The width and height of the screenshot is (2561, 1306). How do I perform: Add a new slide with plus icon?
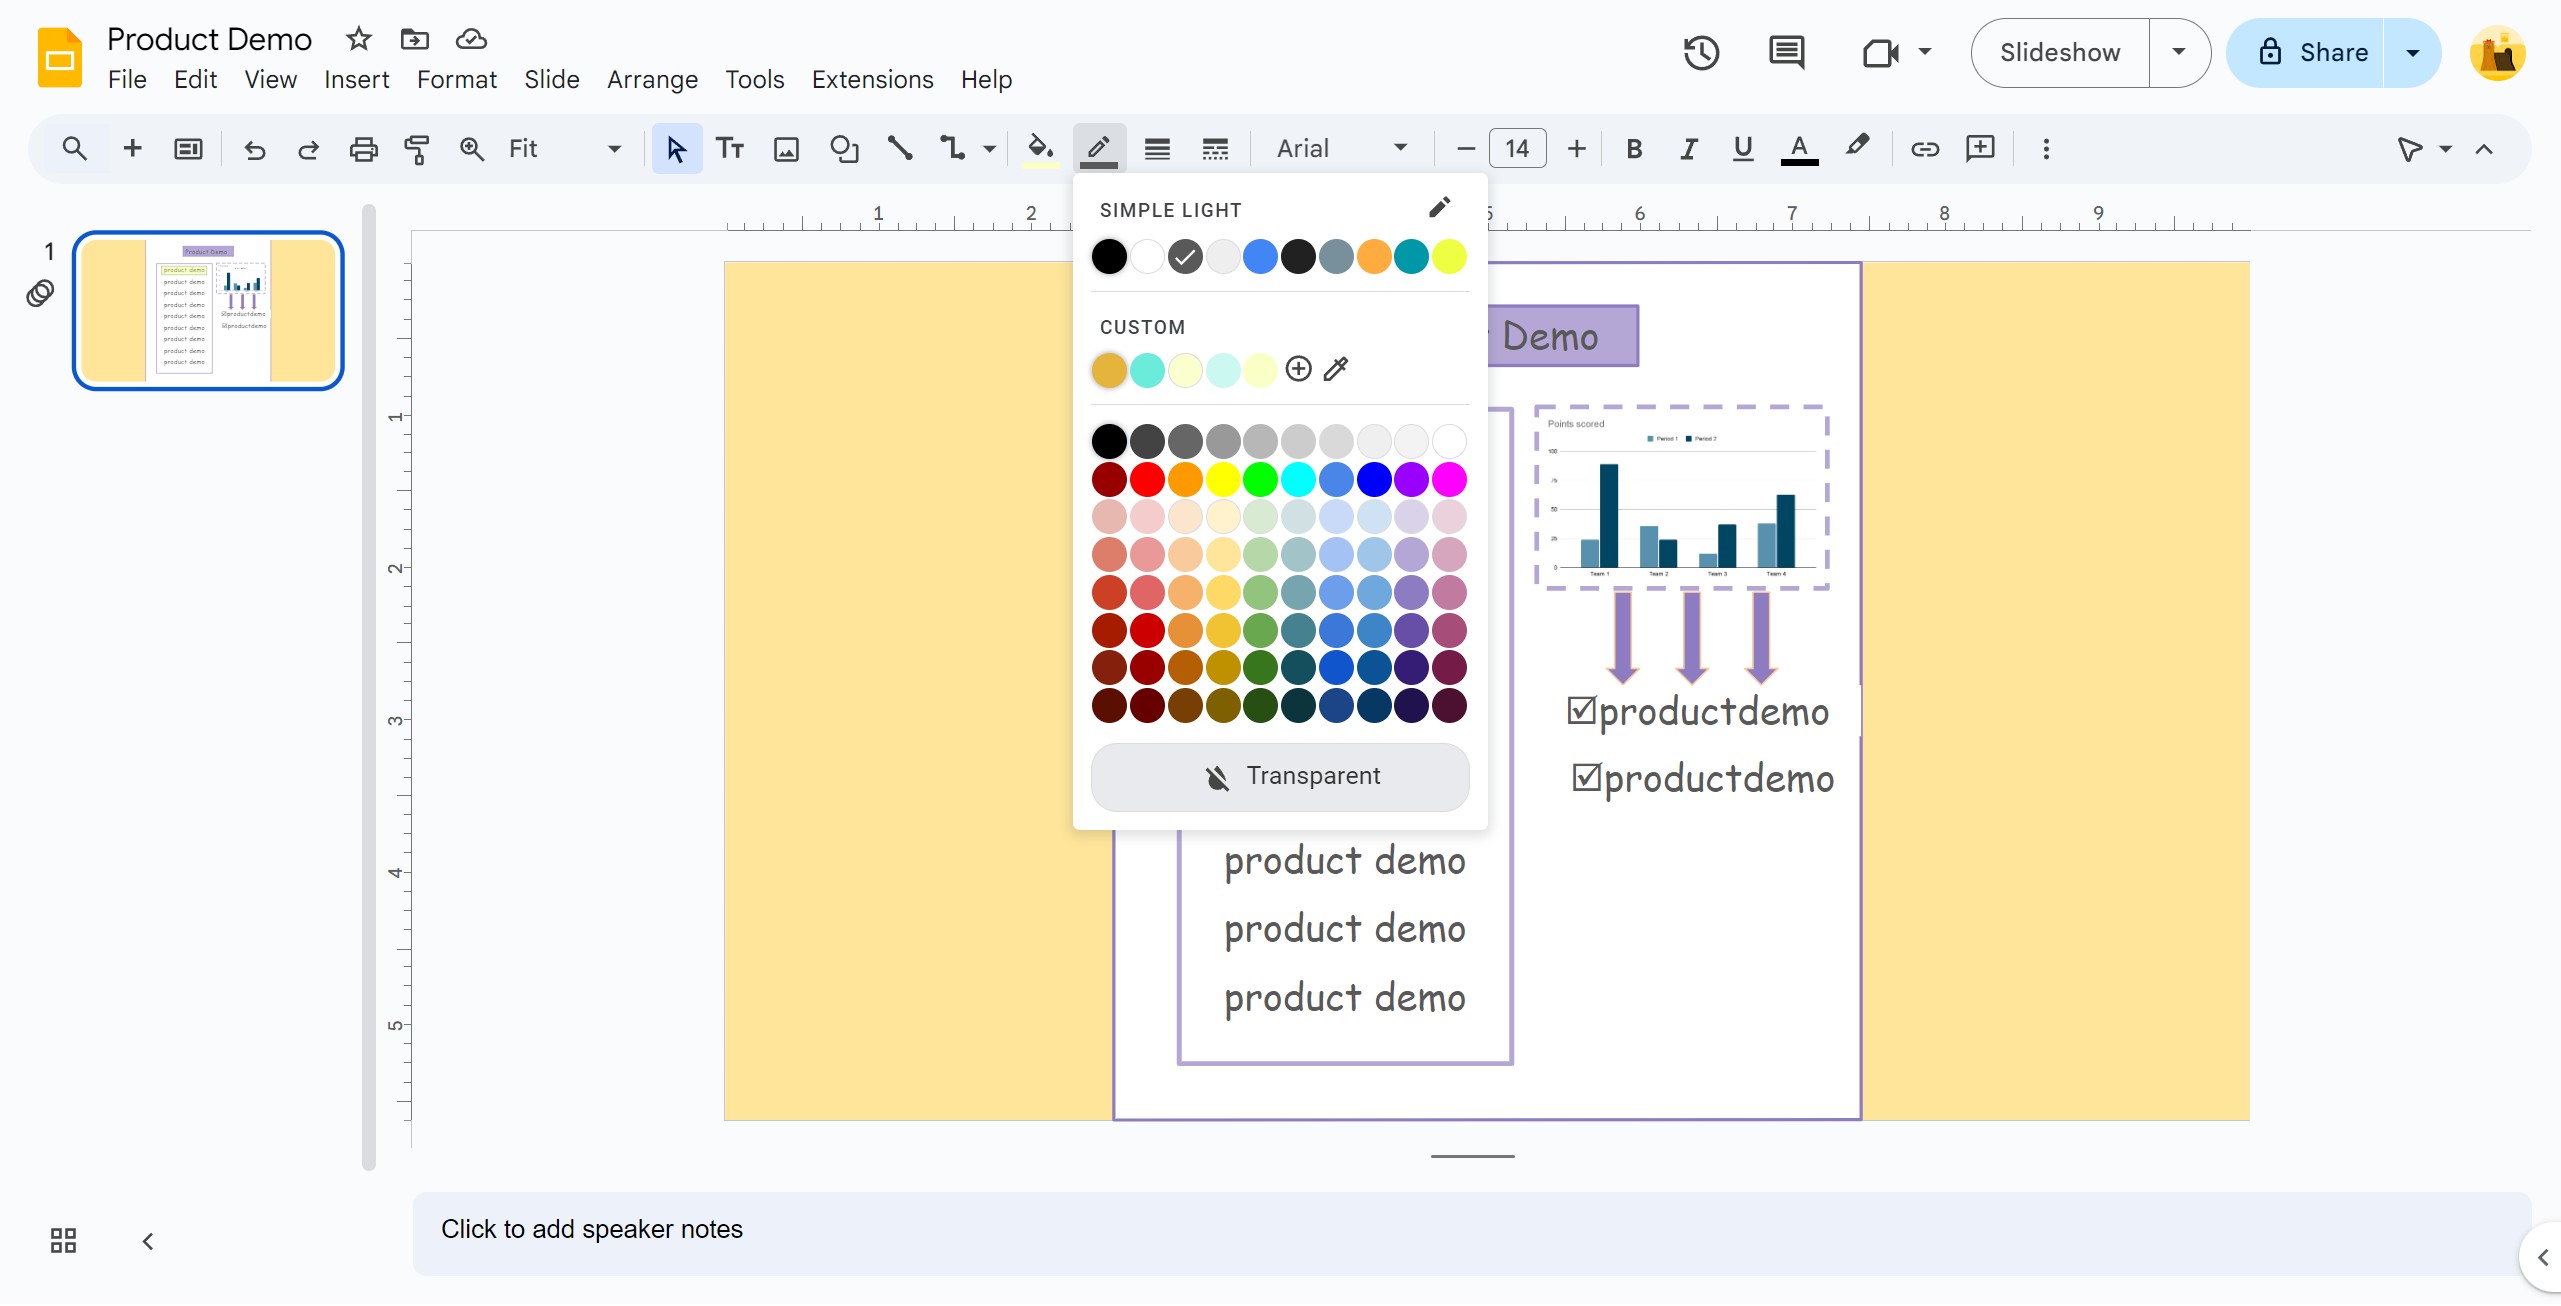coord(132,149)
